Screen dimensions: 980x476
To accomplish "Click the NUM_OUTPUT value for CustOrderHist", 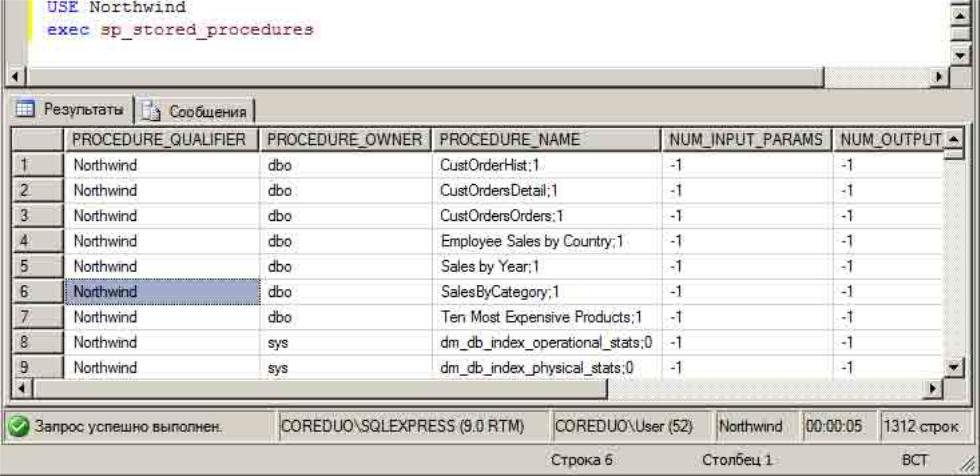I will 888,166.
